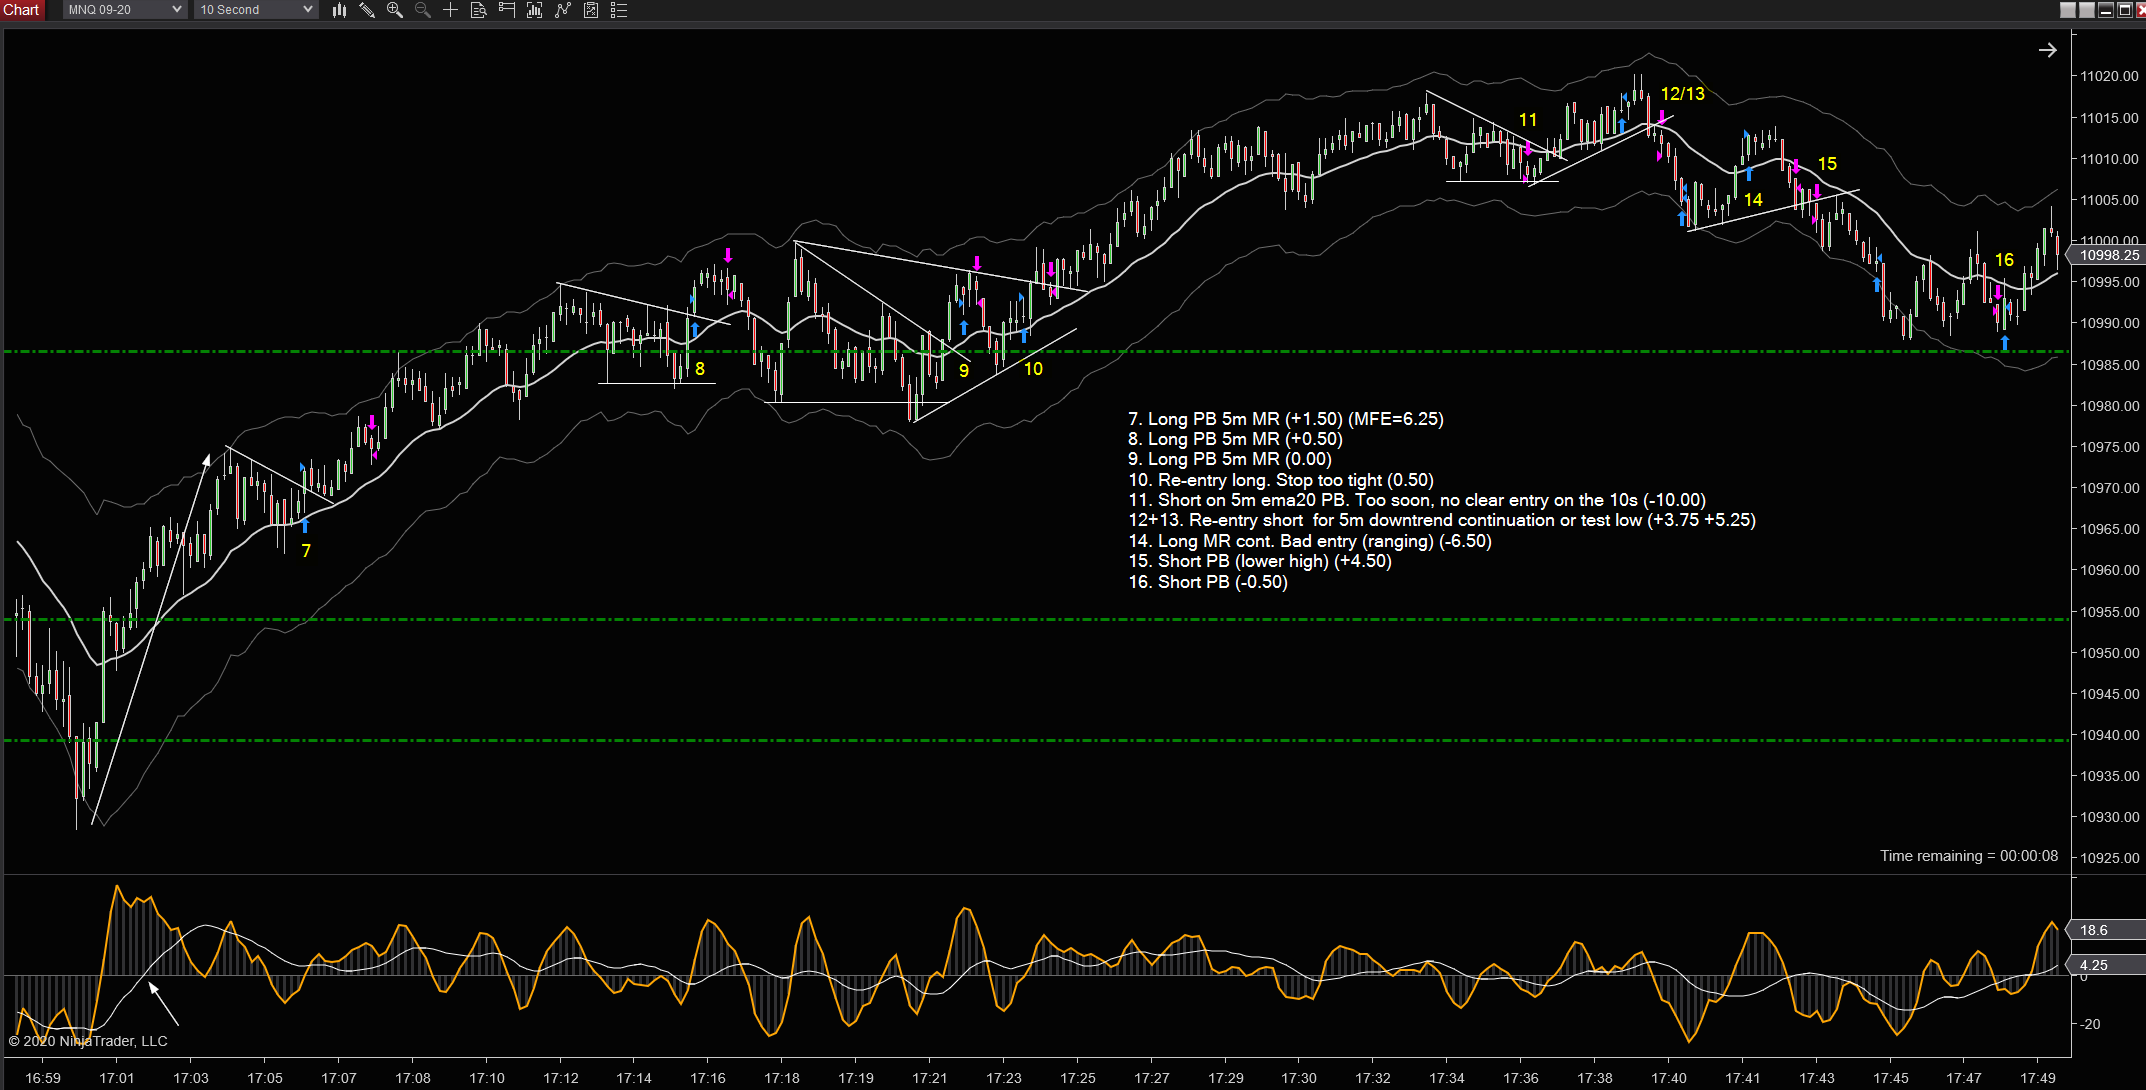2146x1090 pixels.
Task: Click the arrow to return to latest bar
Action: point(2048,50)
